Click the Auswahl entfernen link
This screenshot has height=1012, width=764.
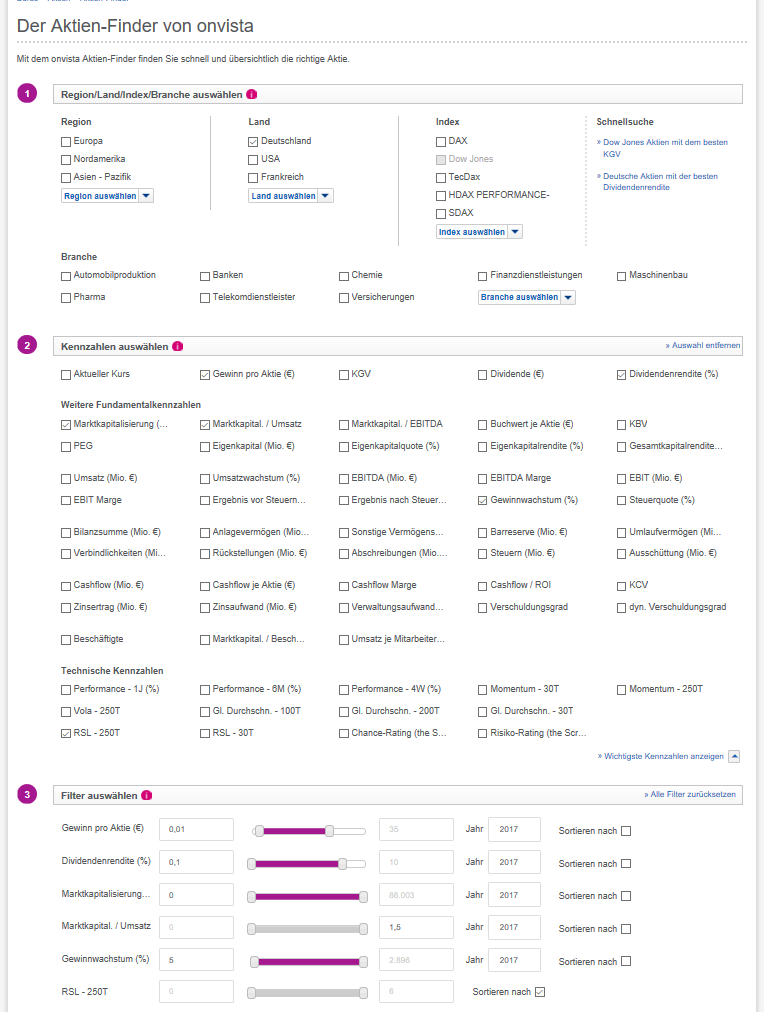coord(703,345)
